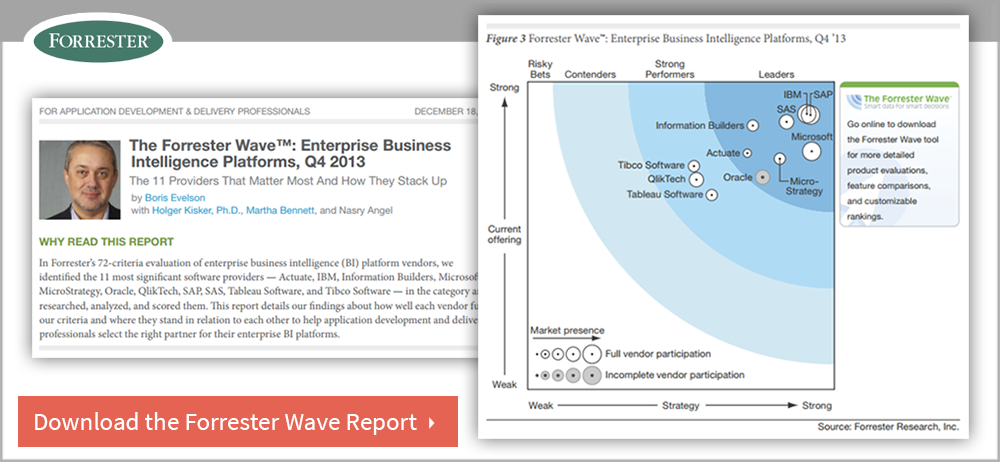Select the Information Builders chart marker

click(753, 126)
